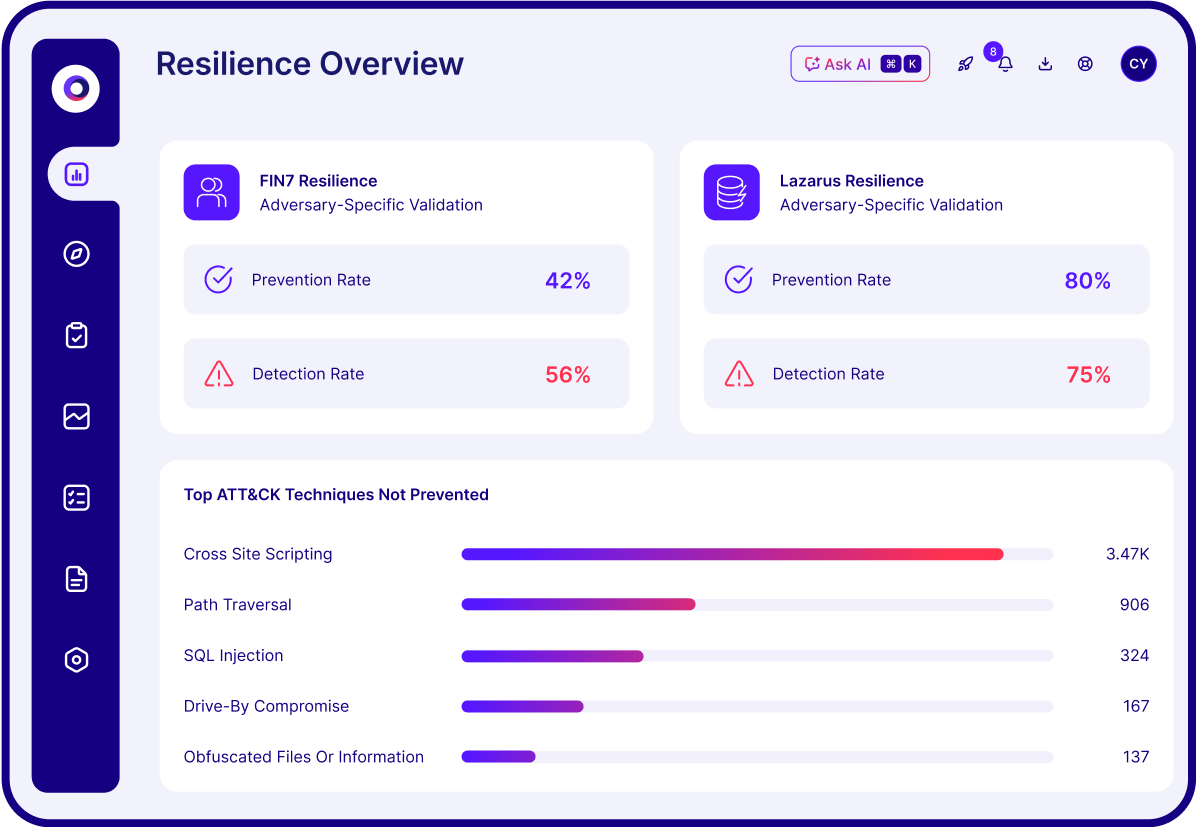Open the hexagon settings sidebar icon
The height and width of the screenshot is (827, 1196).
pos(76,660)
